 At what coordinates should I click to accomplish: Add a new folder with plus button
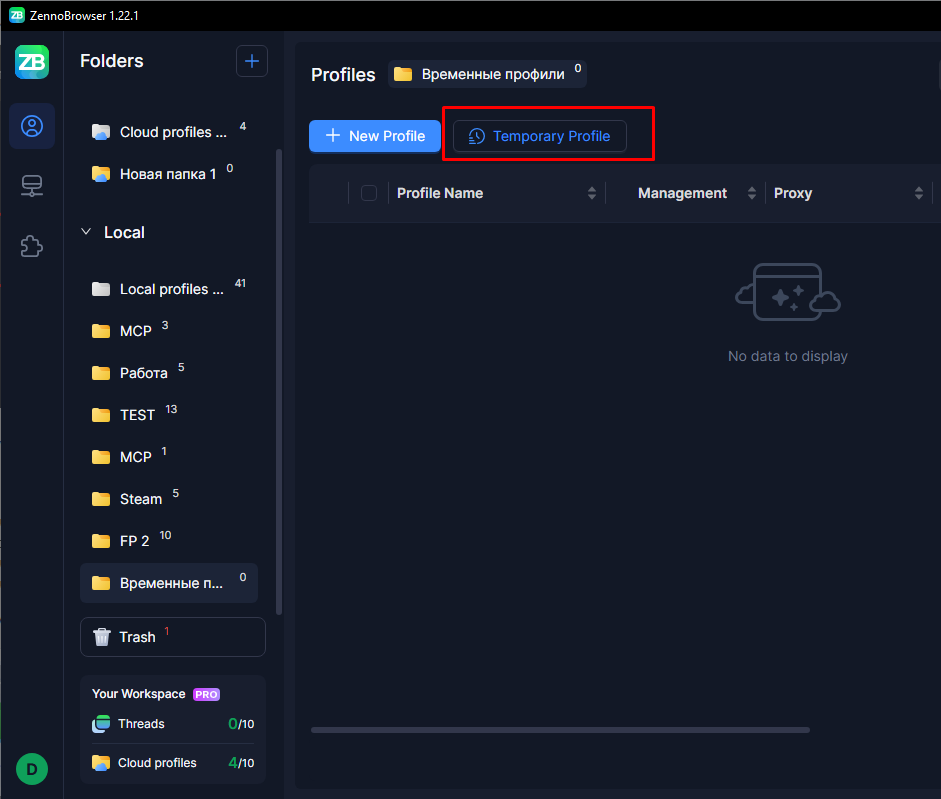[x=252, y=61]
